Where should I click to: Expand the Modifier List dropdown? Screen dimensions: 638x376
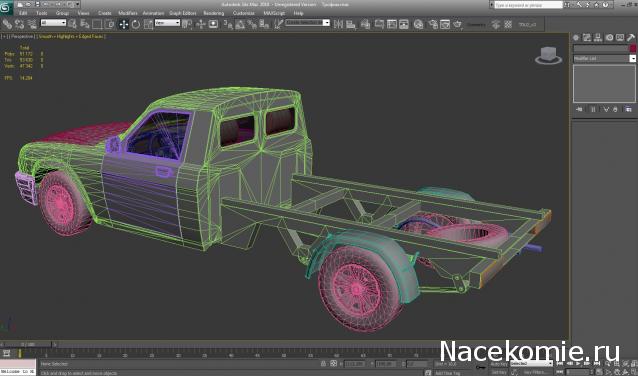604,59
